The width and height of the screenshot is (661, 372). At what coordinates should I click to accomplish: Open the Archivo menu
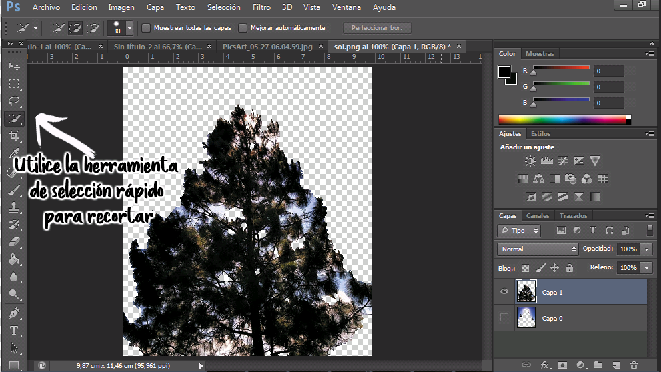[x=46, y=7]
